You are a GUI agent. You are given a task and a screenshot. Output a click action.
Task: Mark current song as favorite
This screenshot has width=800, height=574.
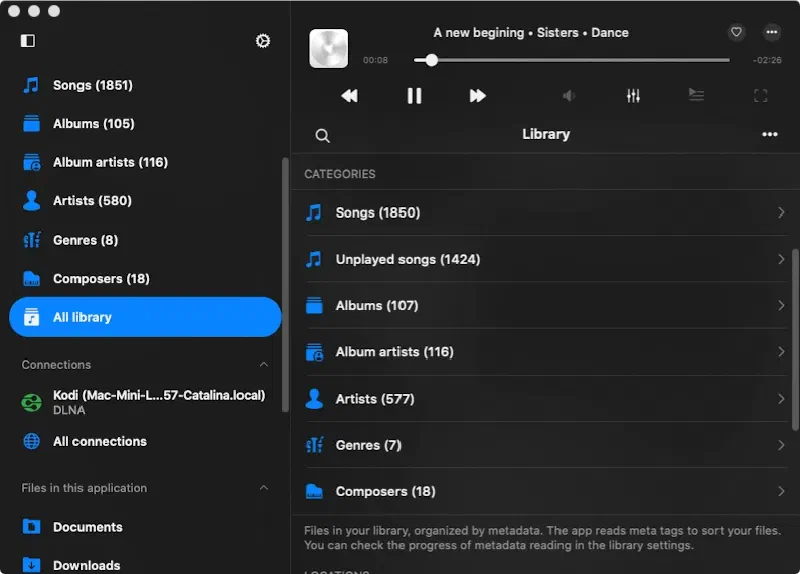[x=736, y=32]
